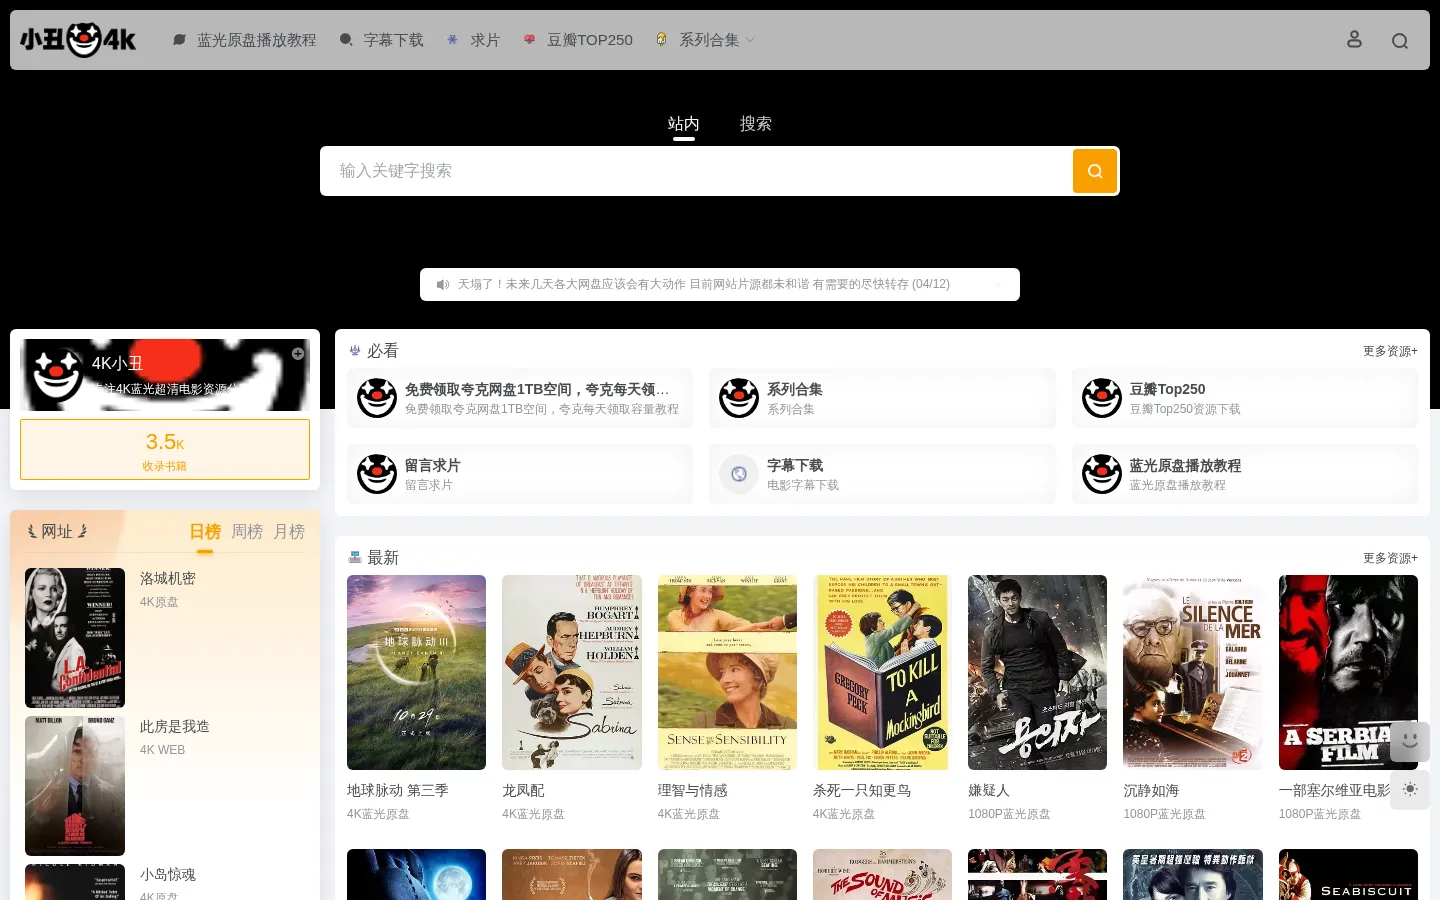Open the 洛城机密 poster thumbnail

[75, 638]
